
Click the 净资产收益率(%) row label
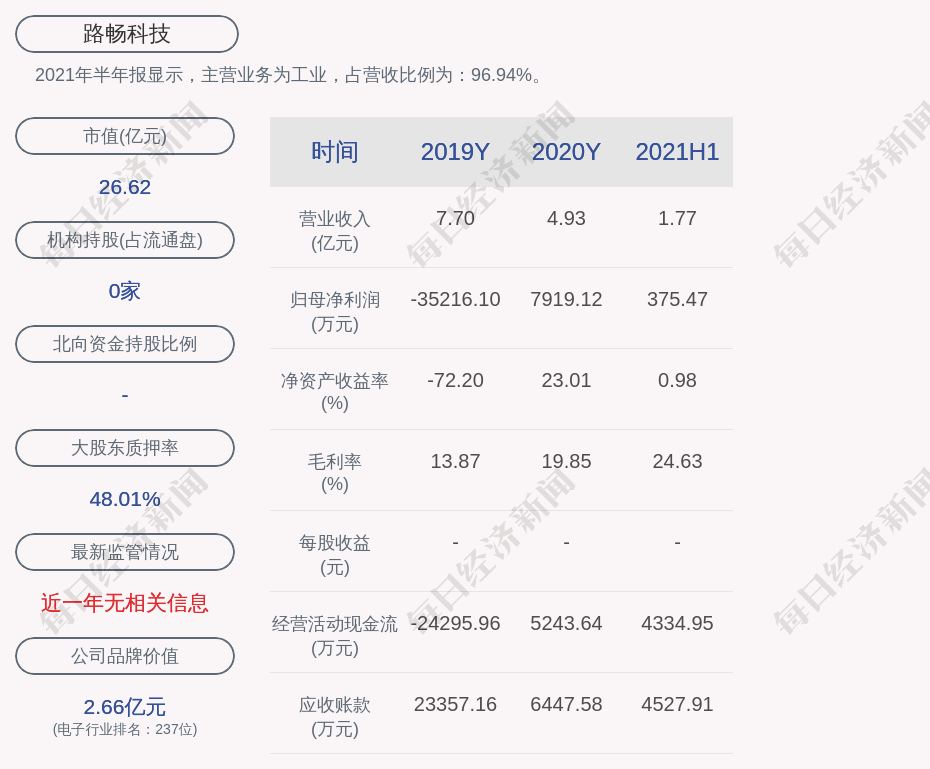click(335, 391)
